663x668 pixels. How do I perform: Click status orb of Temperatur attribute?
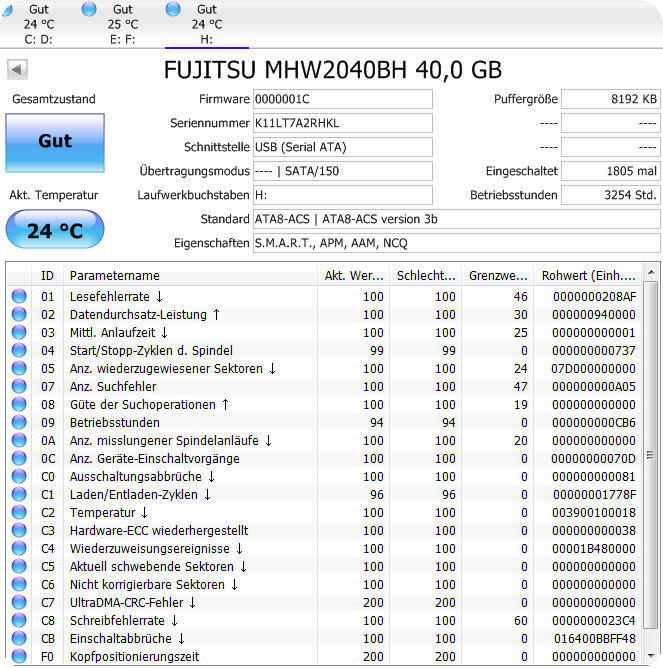click(x=19, y=513)
